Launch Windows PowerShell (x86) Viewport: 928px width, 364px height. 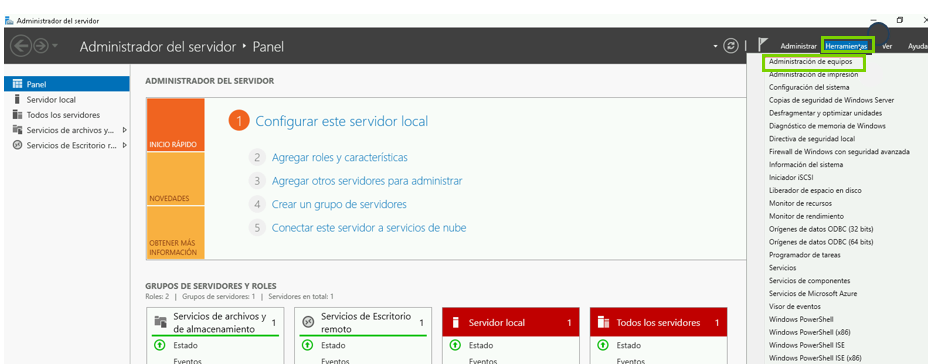point(809,333)
